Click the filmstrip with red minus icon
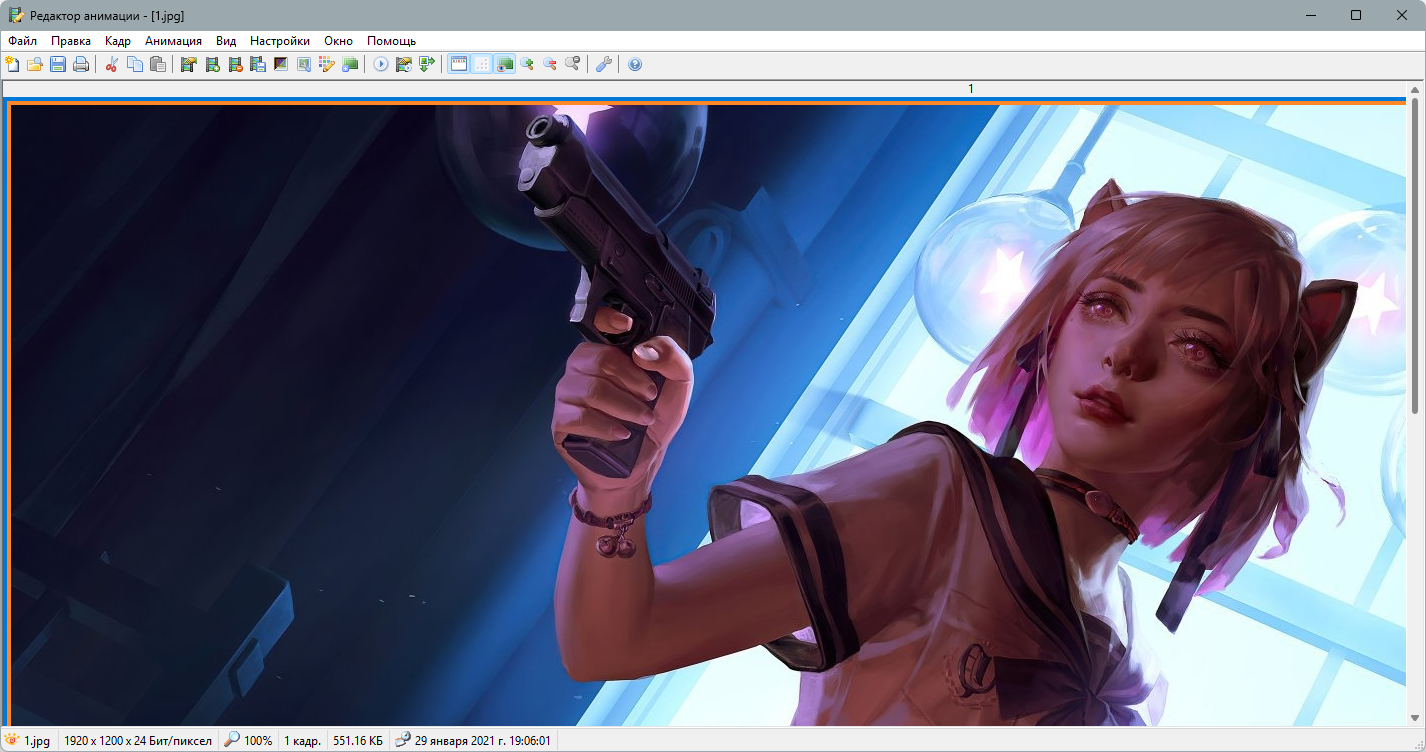 235,64
